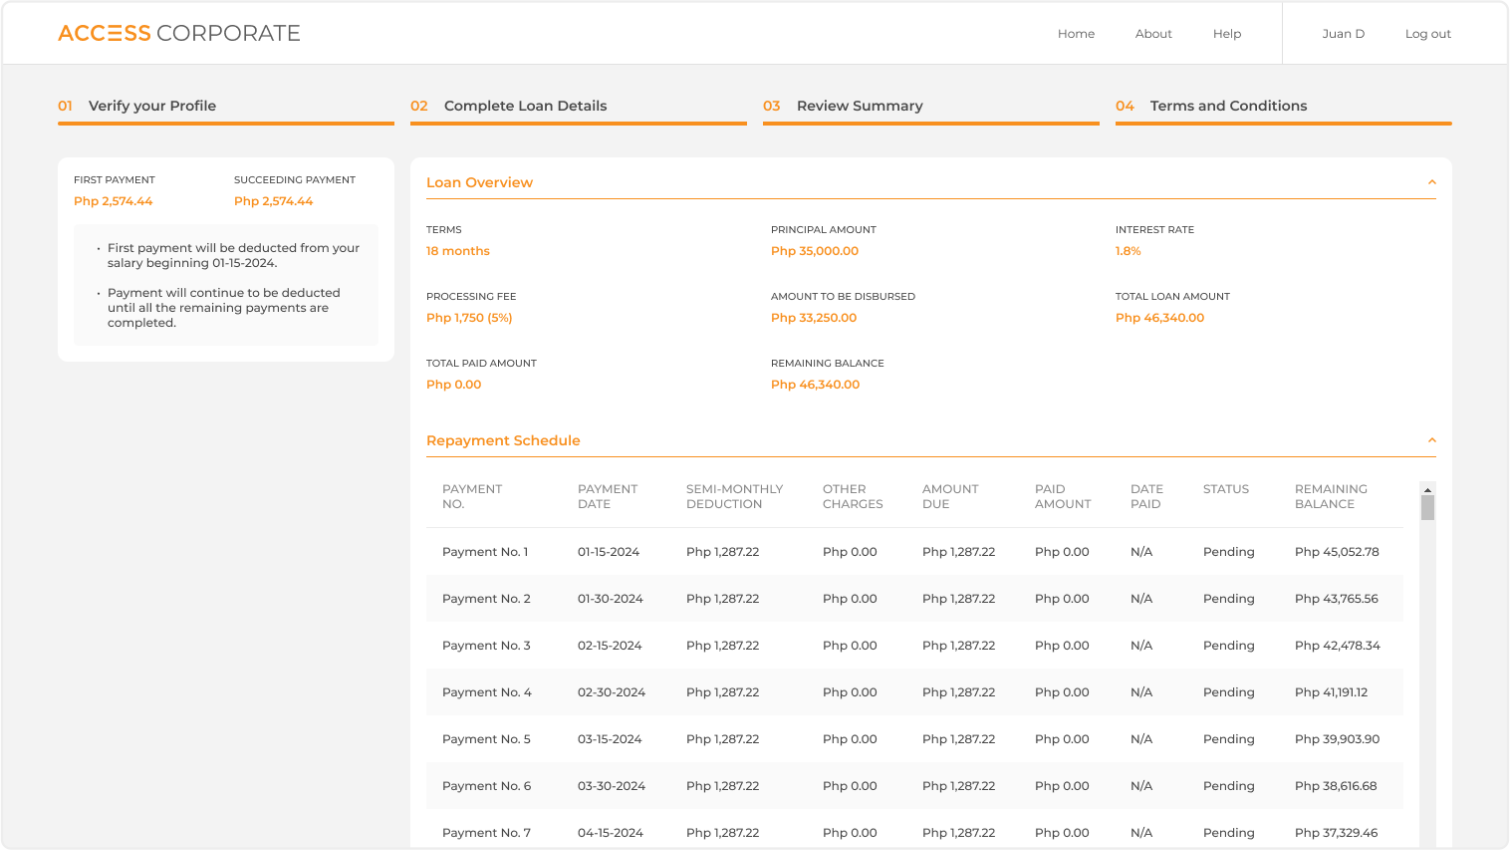Click the Status column header

click(1226, 489)
